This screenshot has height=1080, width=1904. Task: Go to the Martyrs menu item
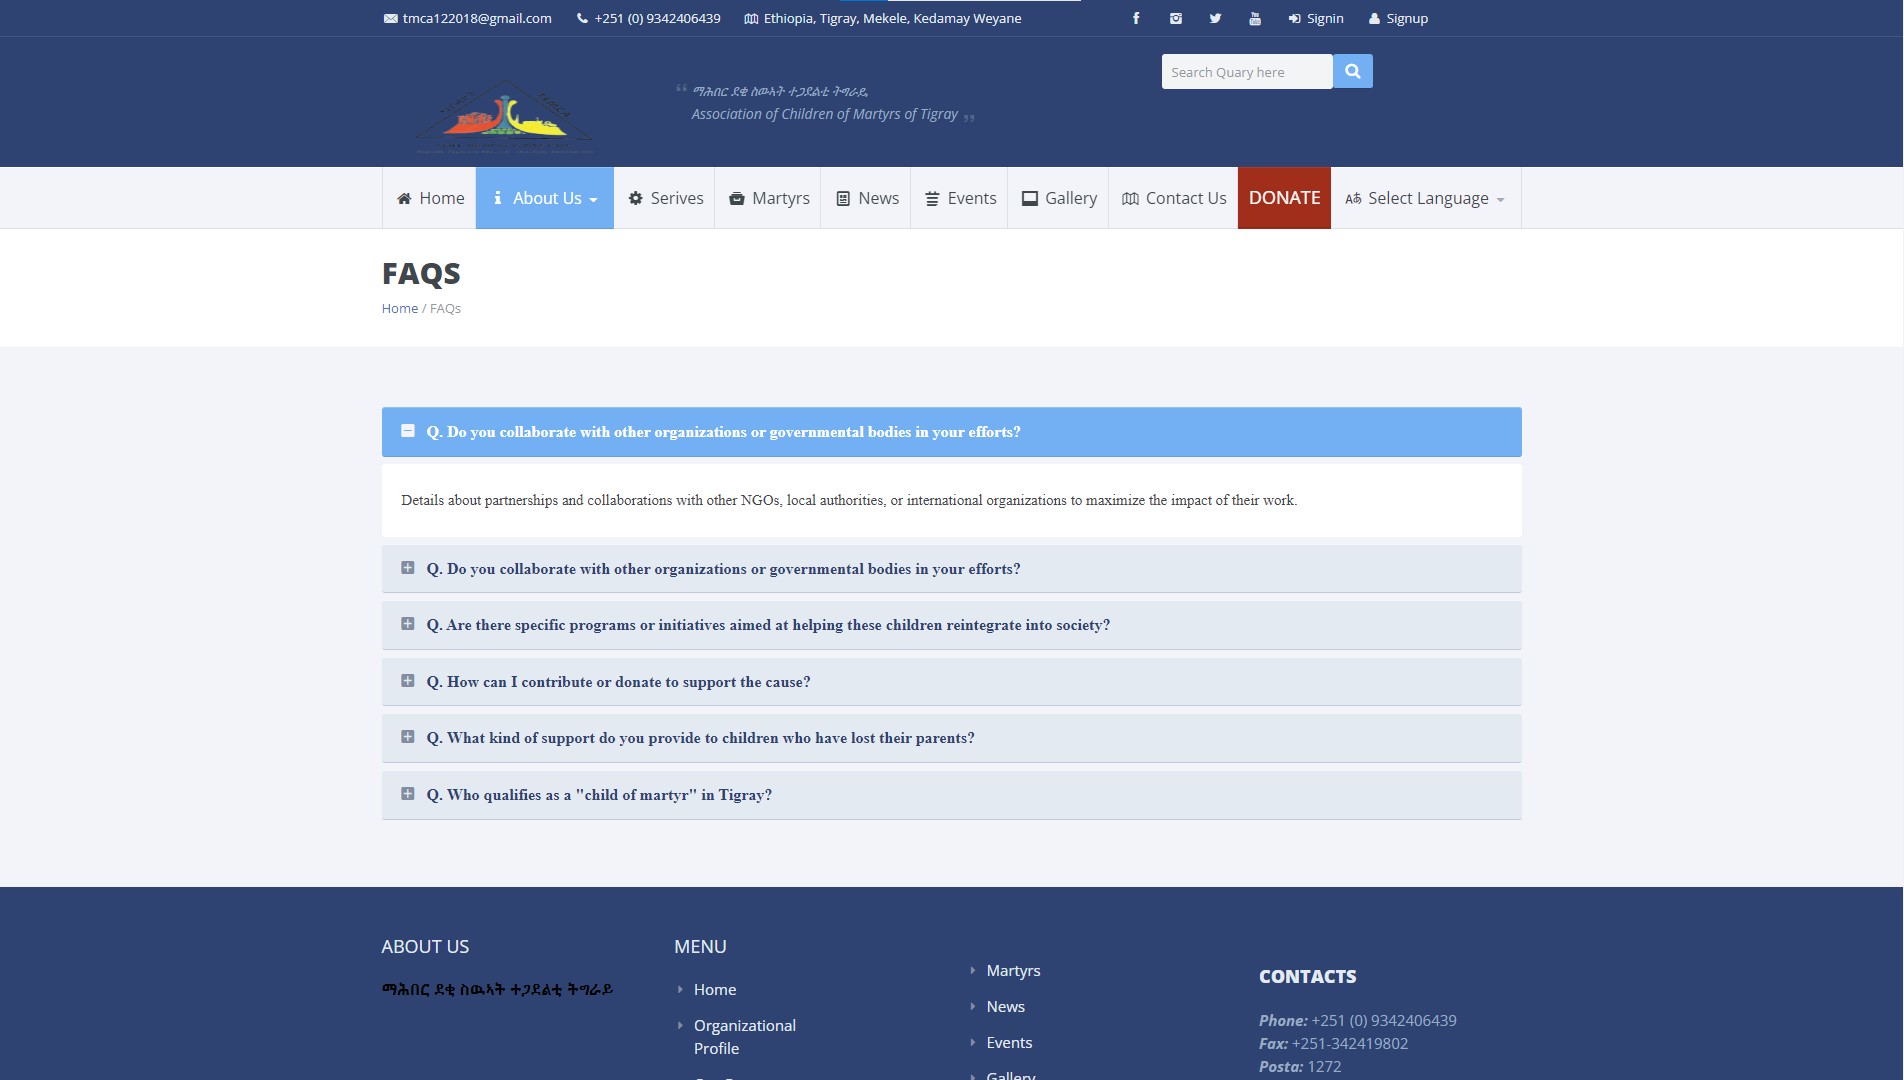click(x=768, y=198)
